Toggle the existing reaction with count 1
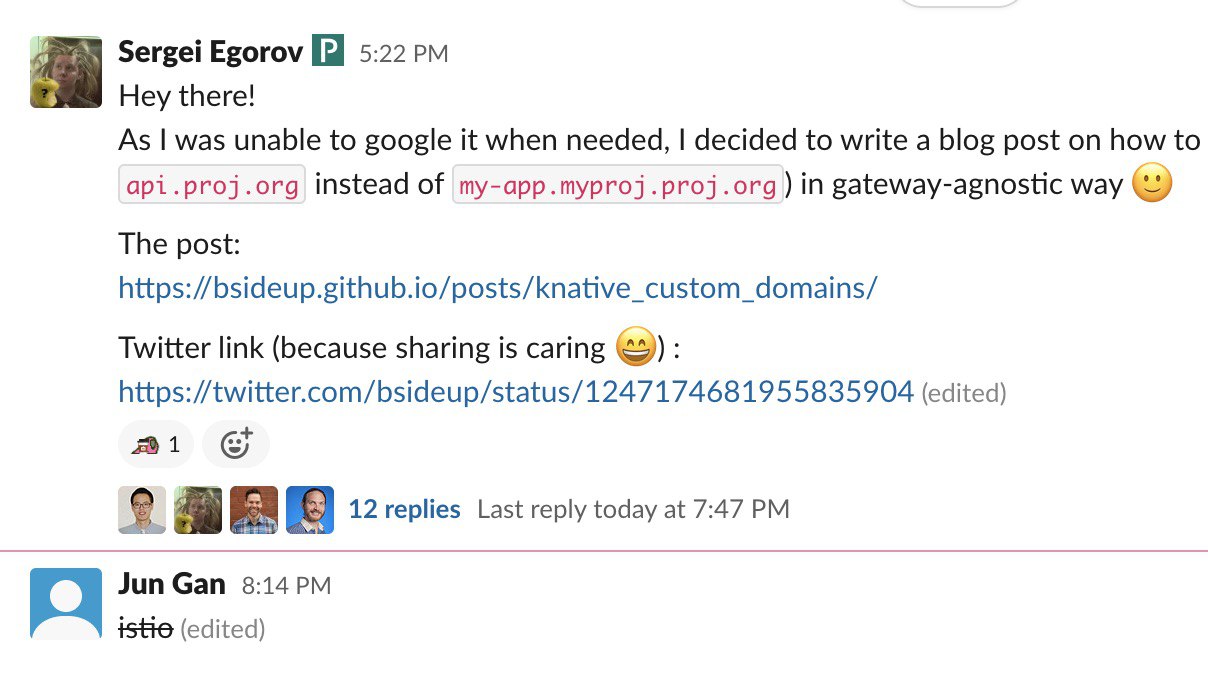 (x=156, y=444)
